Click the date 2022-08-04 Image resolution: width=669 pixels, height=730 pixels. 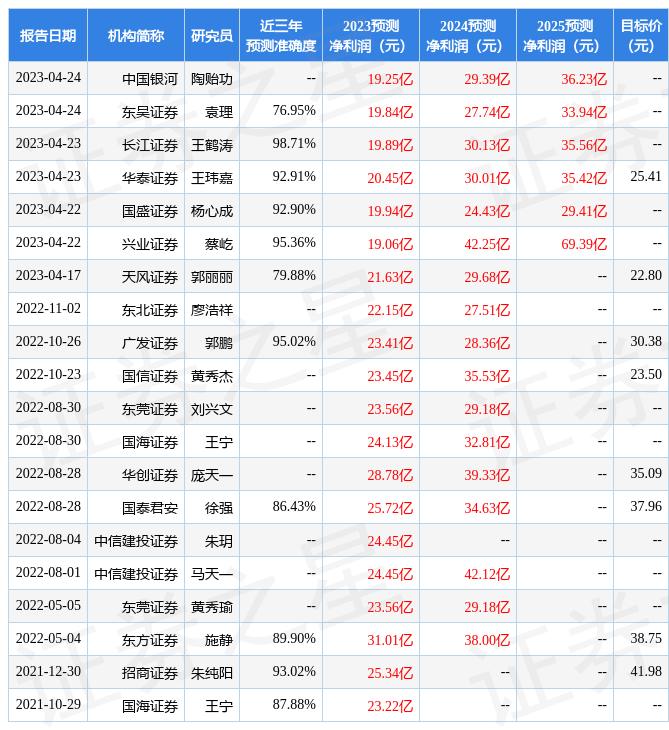(x=48, y=540)
